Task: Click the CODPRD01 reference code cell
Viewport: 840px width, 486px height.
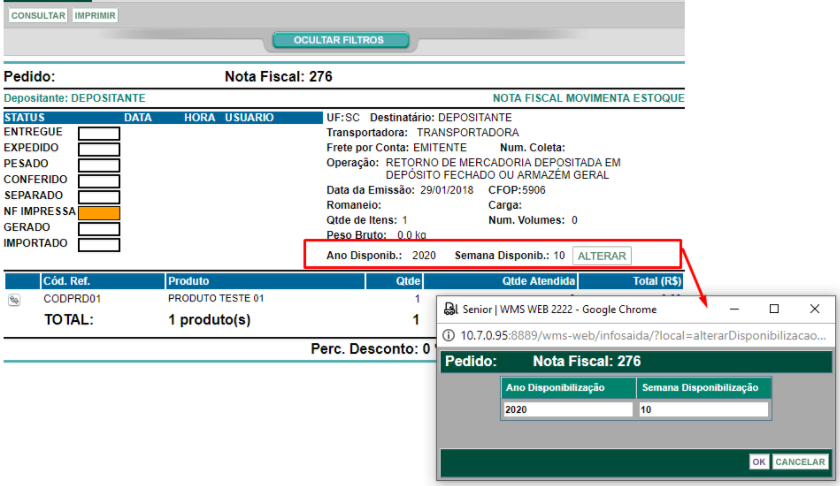Action: tap(72, 299)
